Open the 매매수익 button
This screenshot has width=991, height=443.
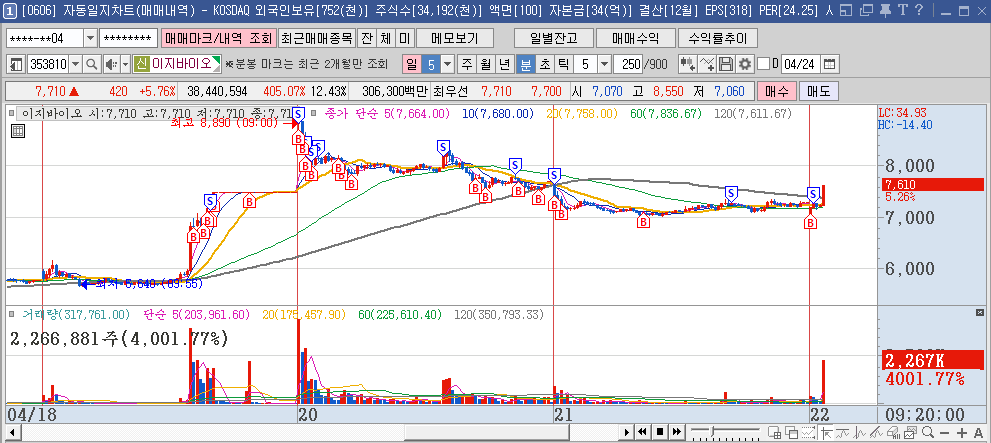coord(636,38)
